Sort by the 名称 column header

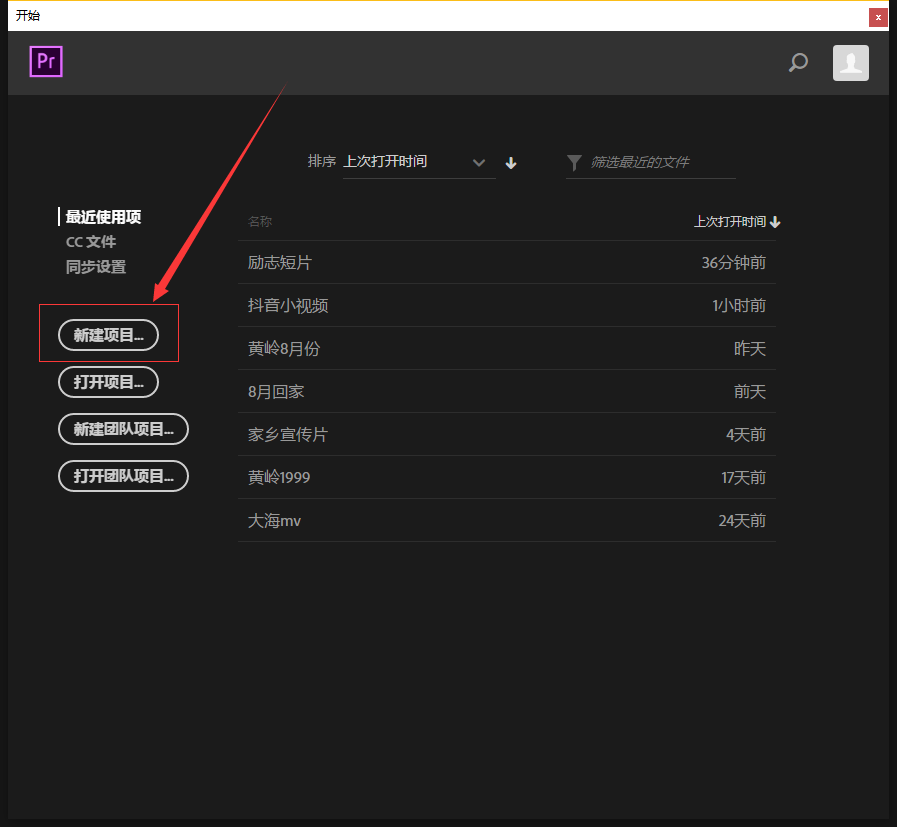pyautogui.click(x=260, y=221)
